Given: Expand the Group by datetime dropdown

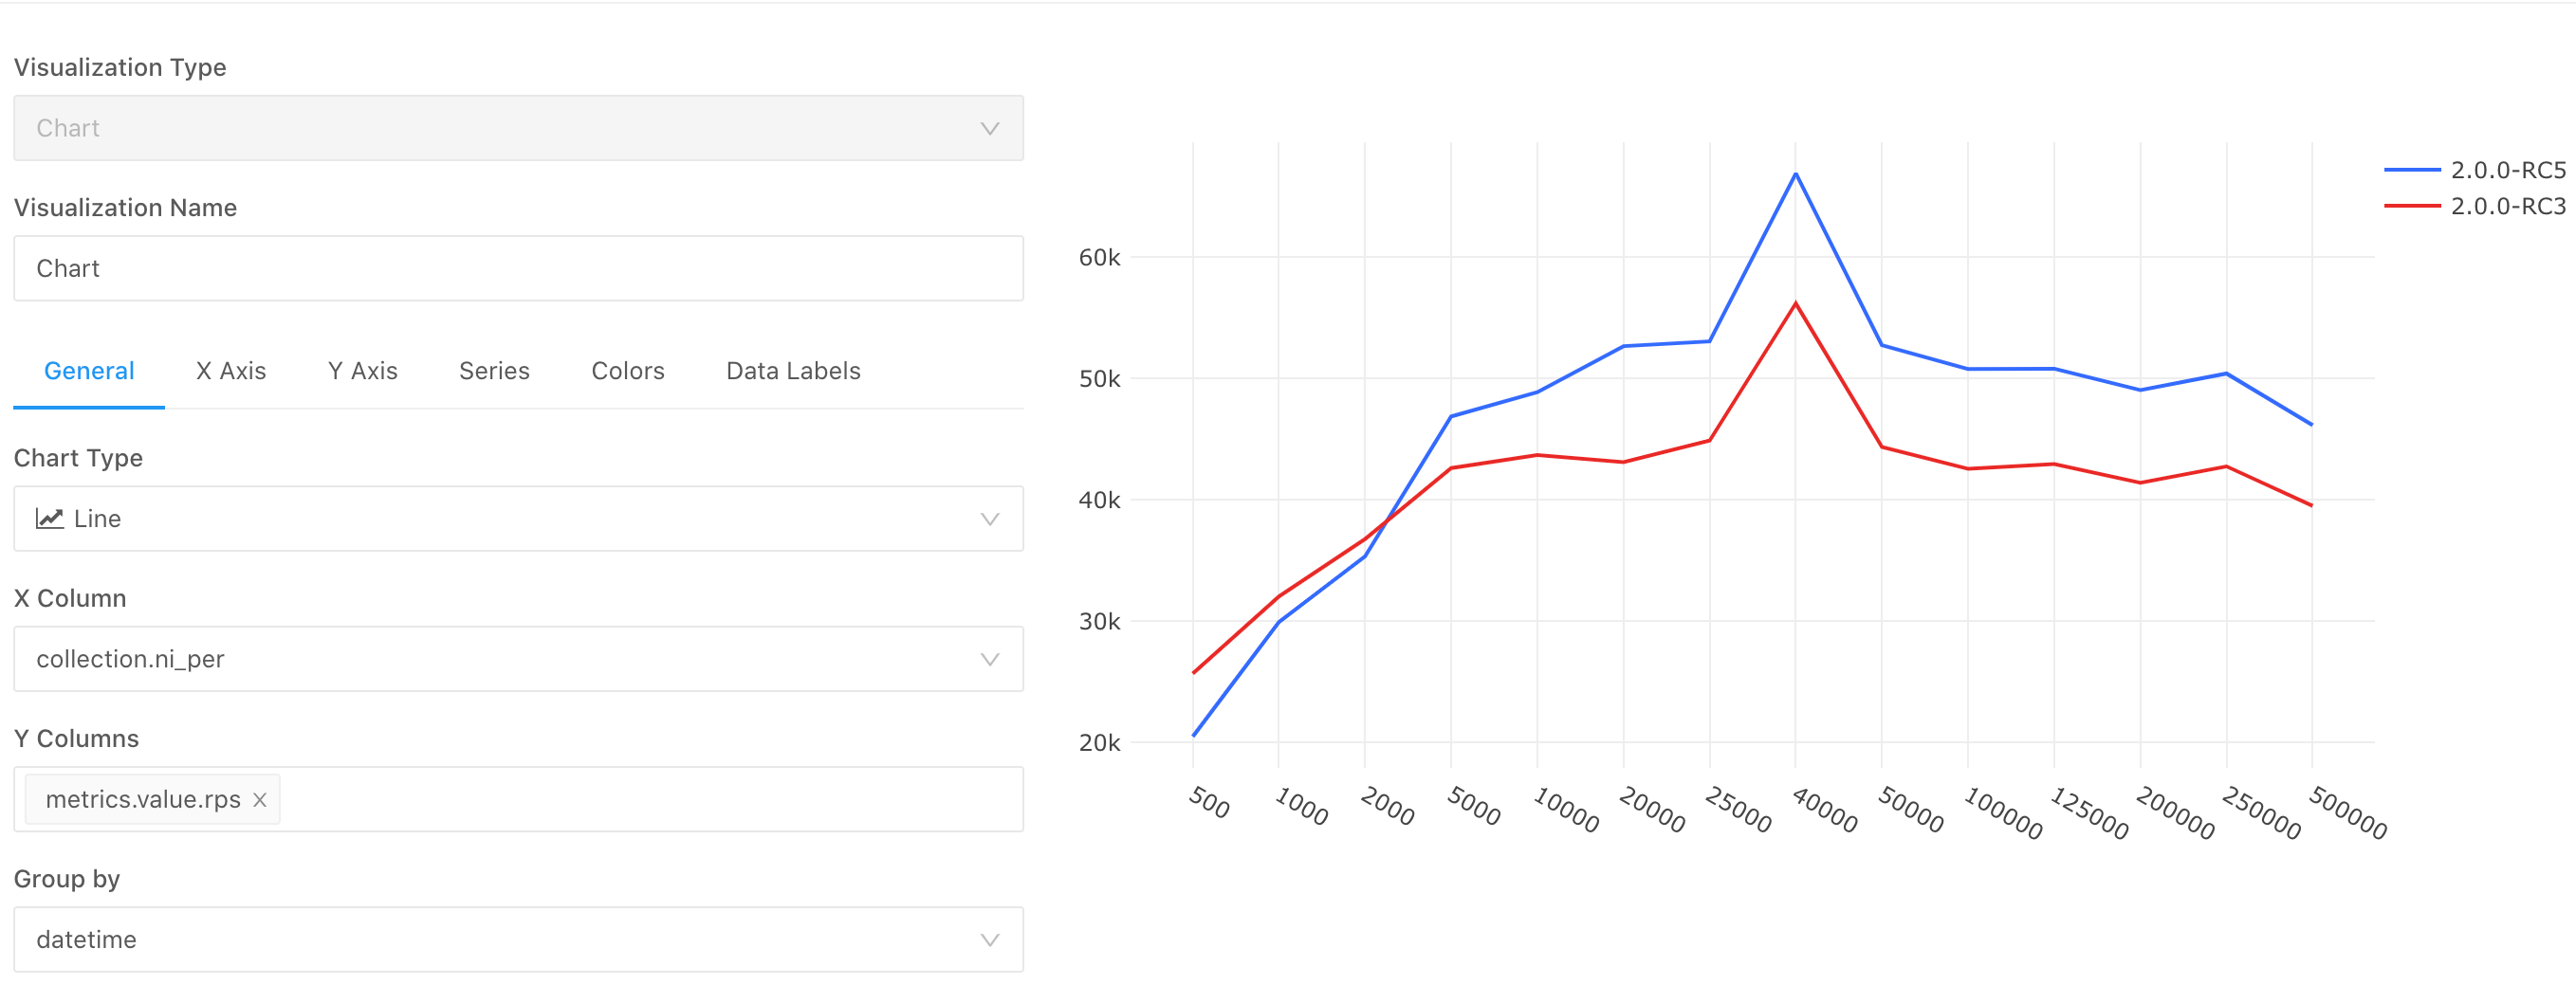Looking at the screenshot, I should point(989,939).
